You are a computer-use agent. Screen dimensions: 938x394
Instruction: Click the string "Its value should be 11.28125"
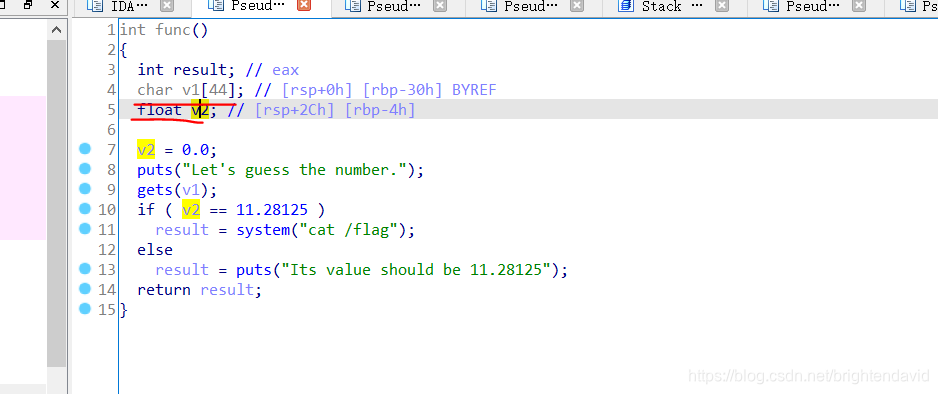[415, 270]
